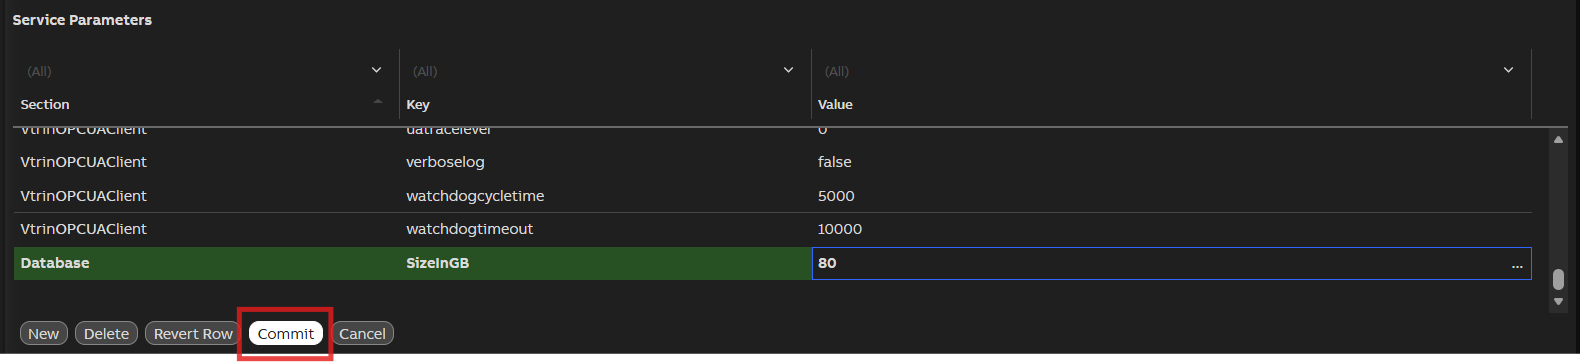This screenshot has width=1580, height=362.
Task: Click the New button
Action: click(x=44, y=333)
